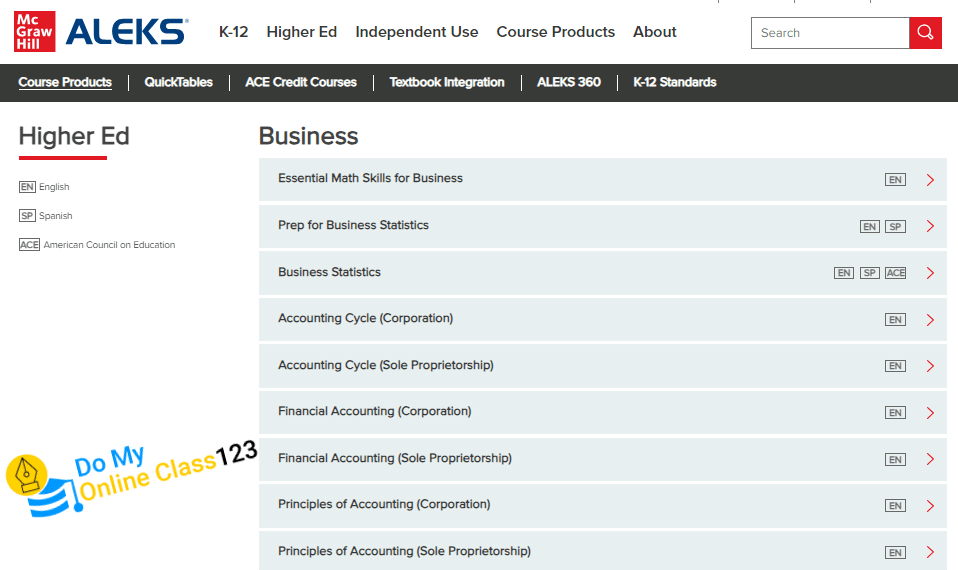
Task: Click EN badge on Financial Accounting (Sole Proprietorship) row
Action: point(895,459)
